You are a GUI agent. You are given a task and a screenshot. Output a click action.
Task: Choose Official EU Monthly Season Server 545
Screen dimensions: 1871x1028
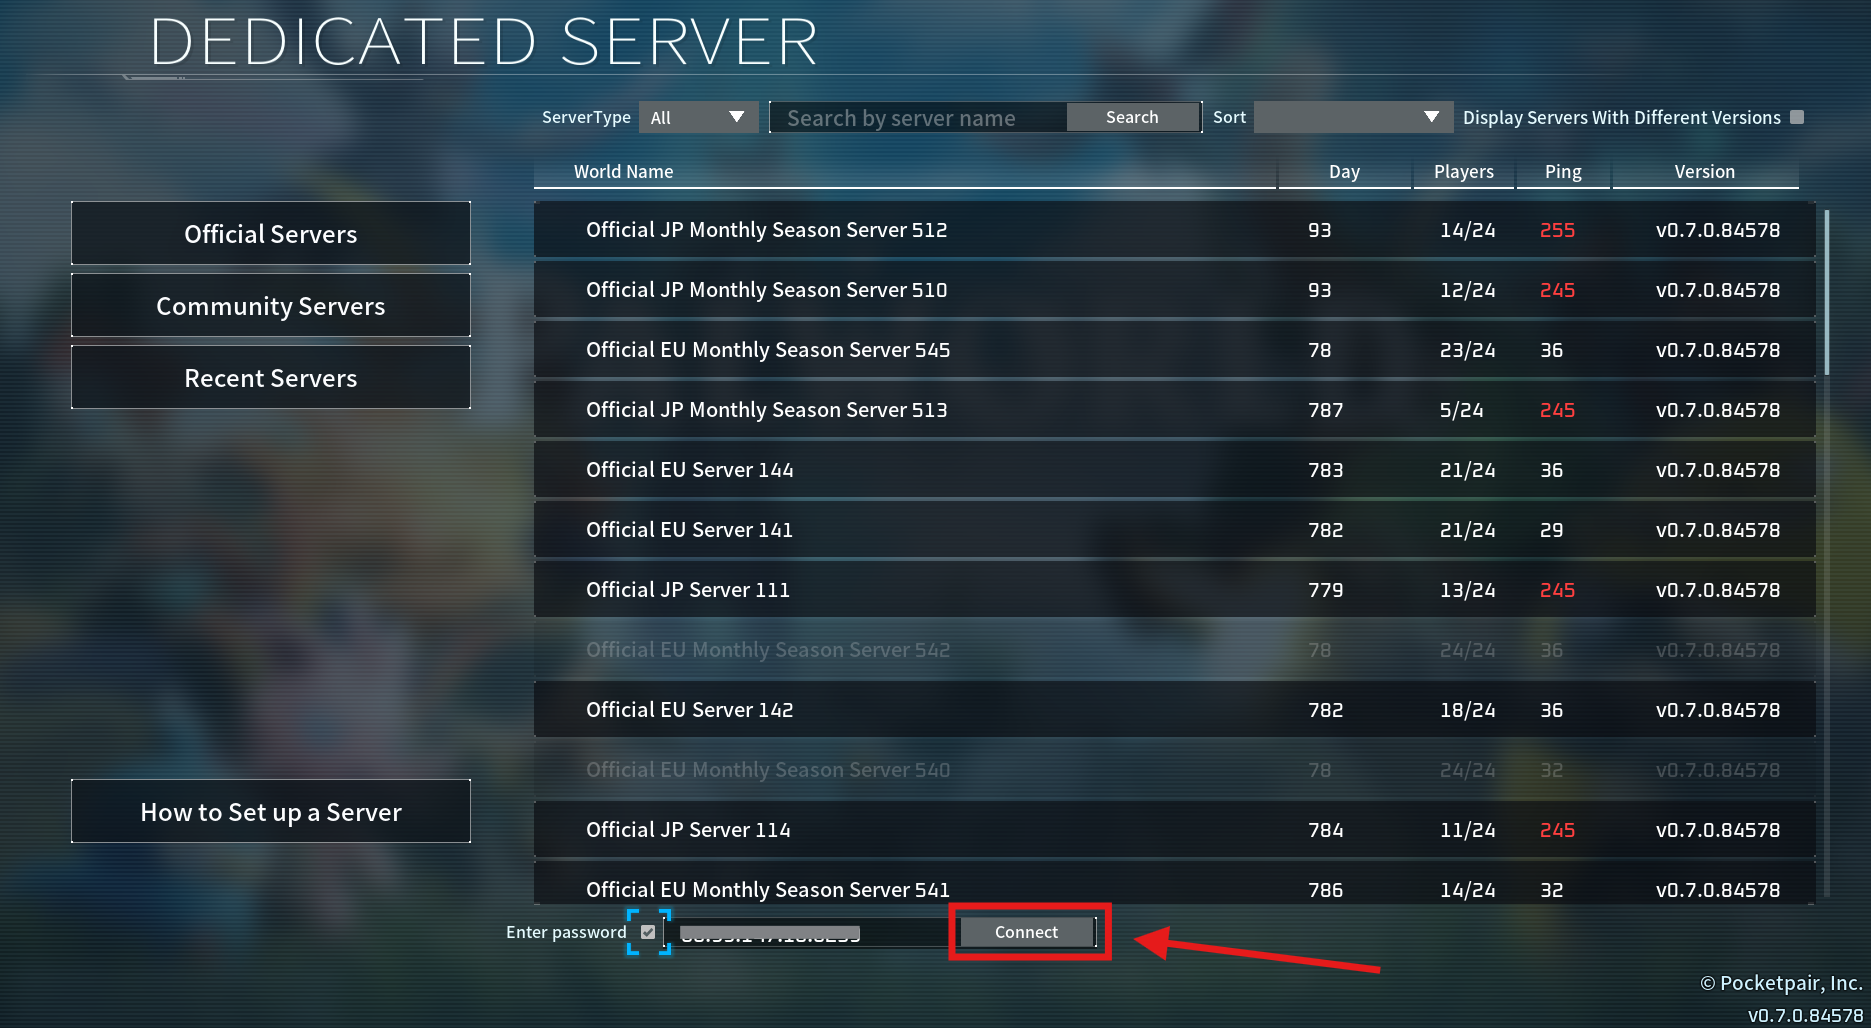click(1174, 350)
